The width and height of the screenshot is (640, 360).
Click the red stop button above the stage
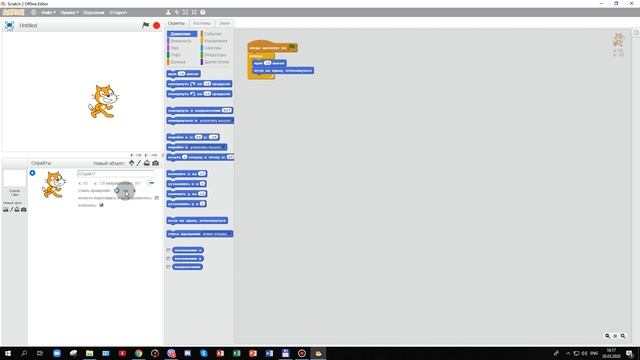click(x=156, y=25)
